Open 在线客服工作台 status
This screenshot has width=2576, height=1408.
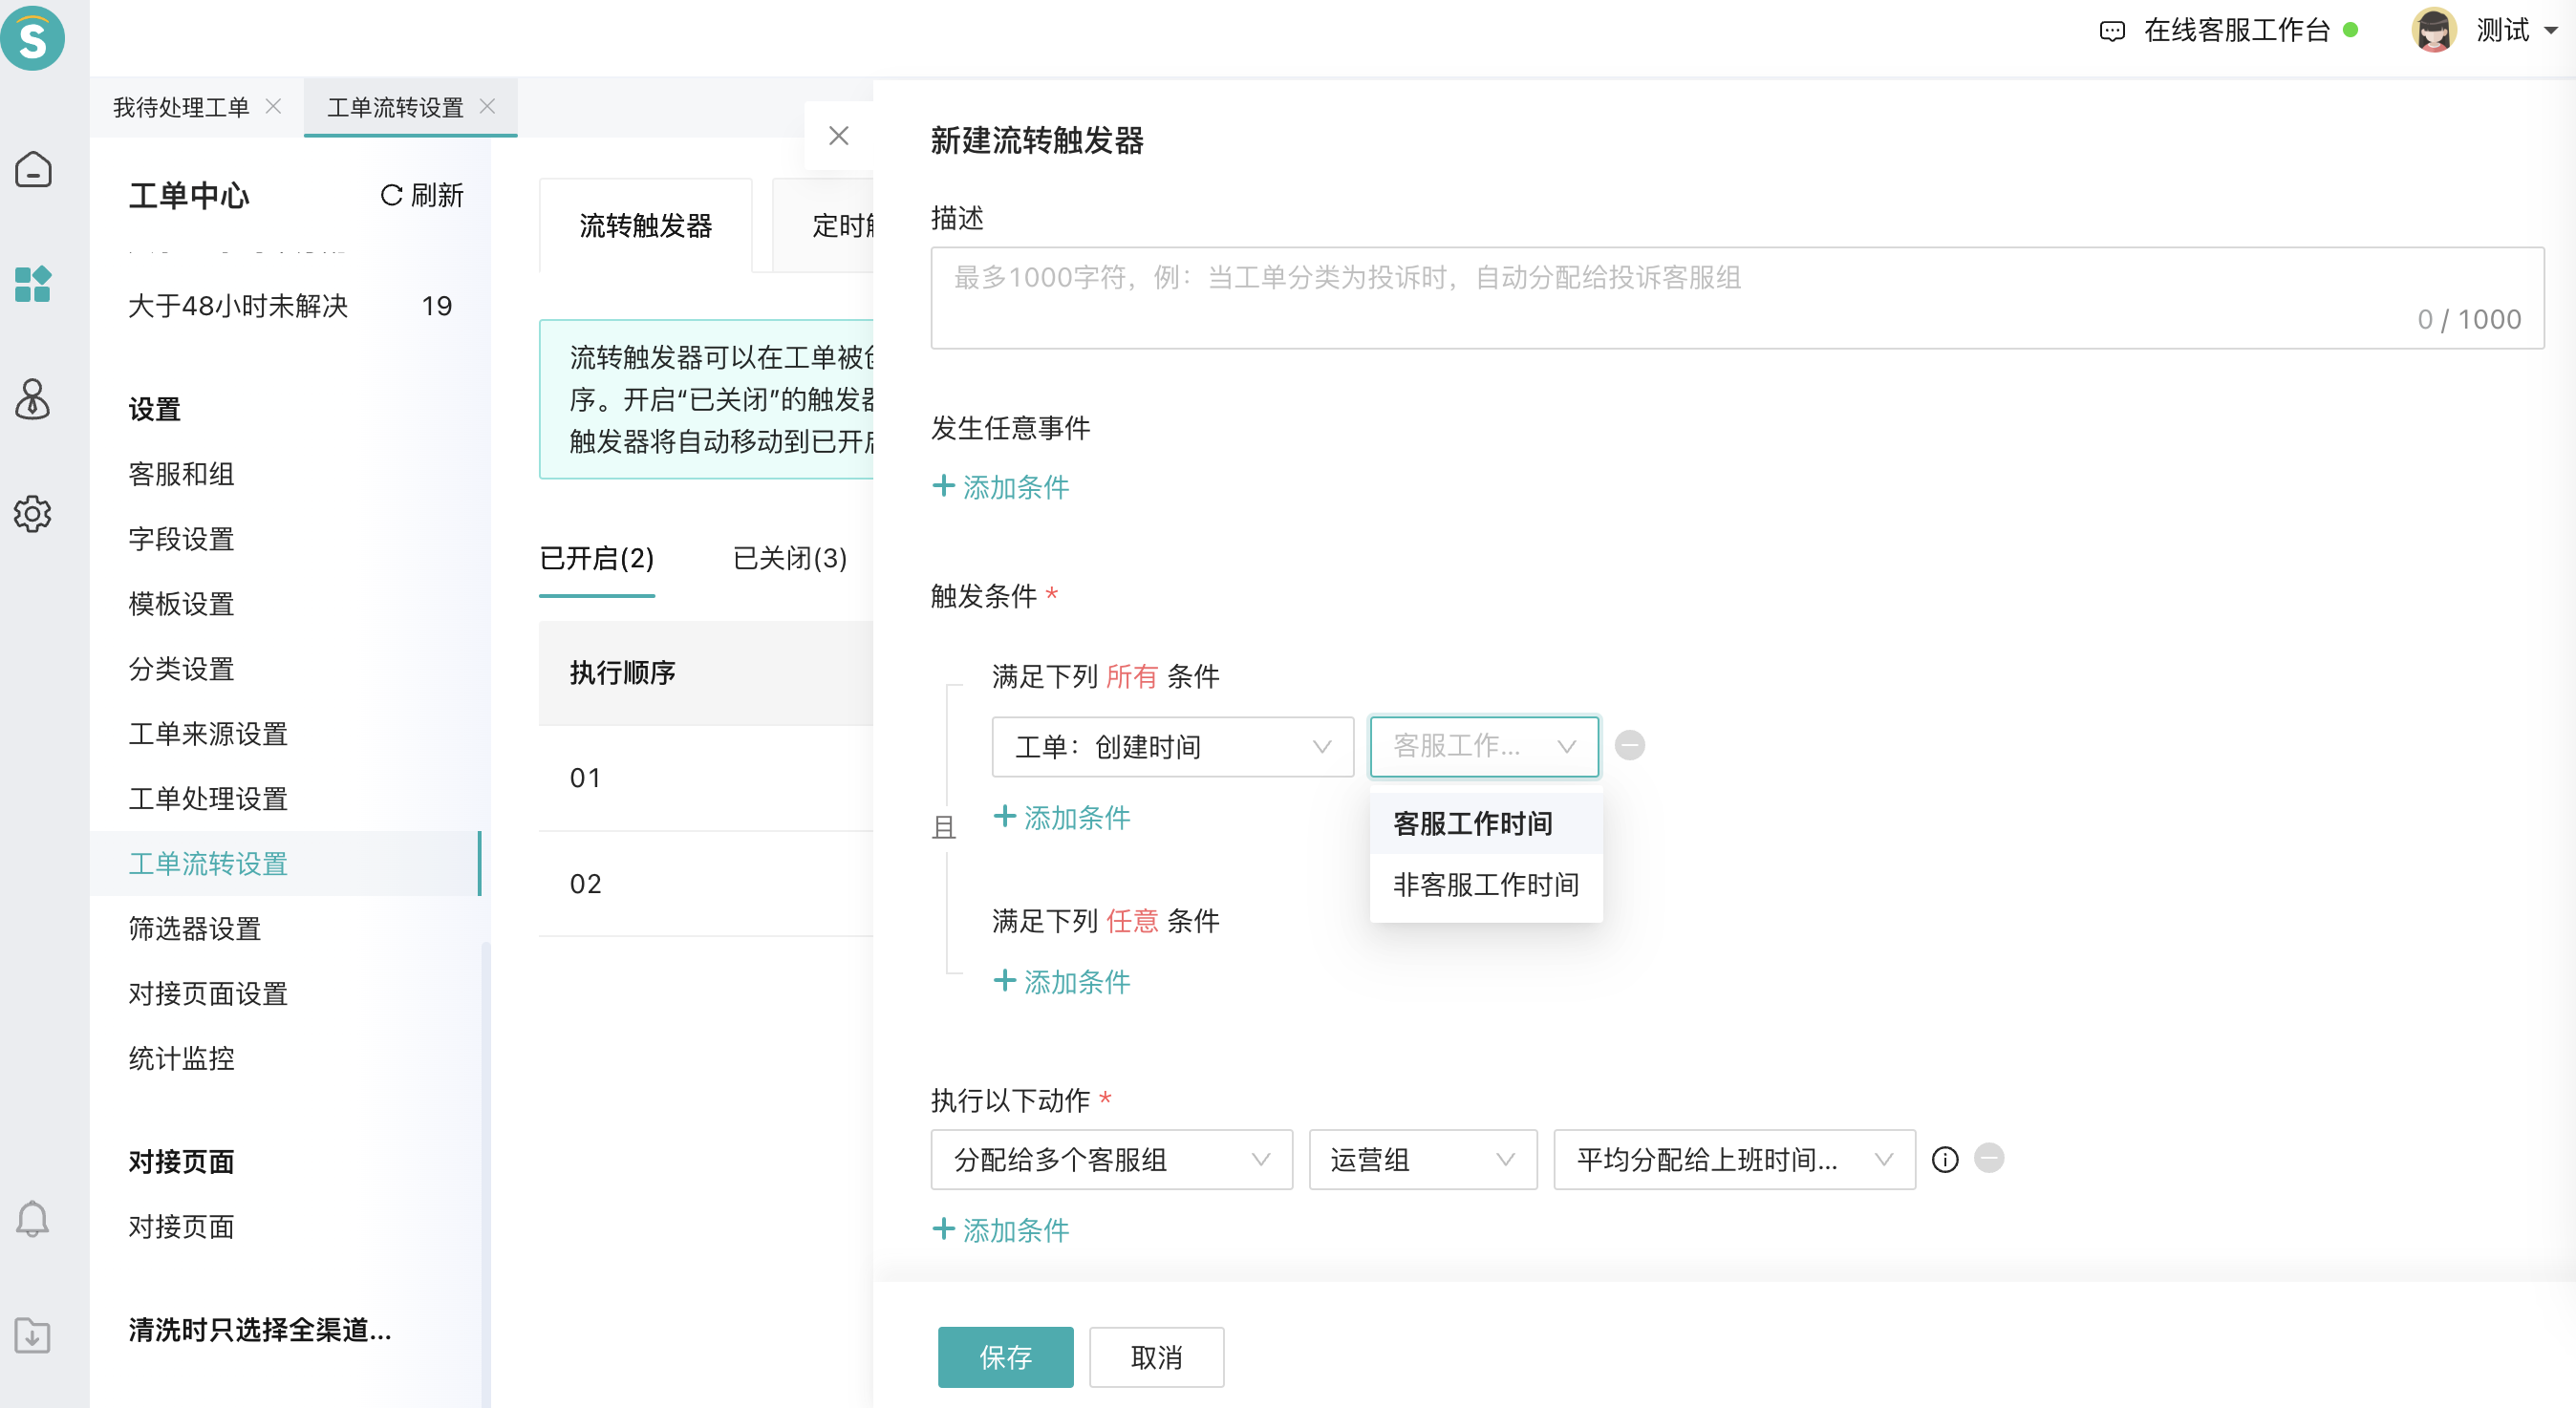[2236, 30]
